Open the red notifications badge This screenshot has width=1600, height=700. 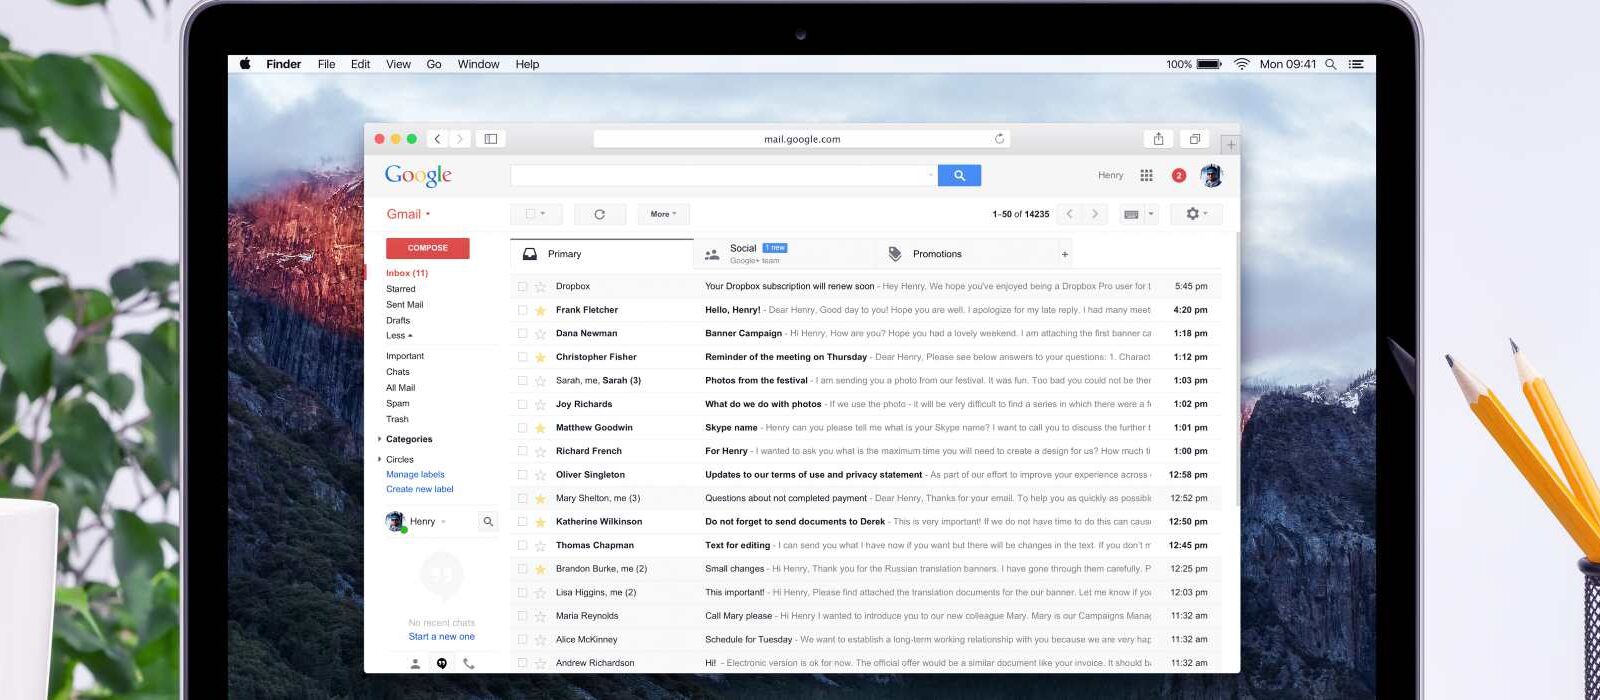[1179, 175]
